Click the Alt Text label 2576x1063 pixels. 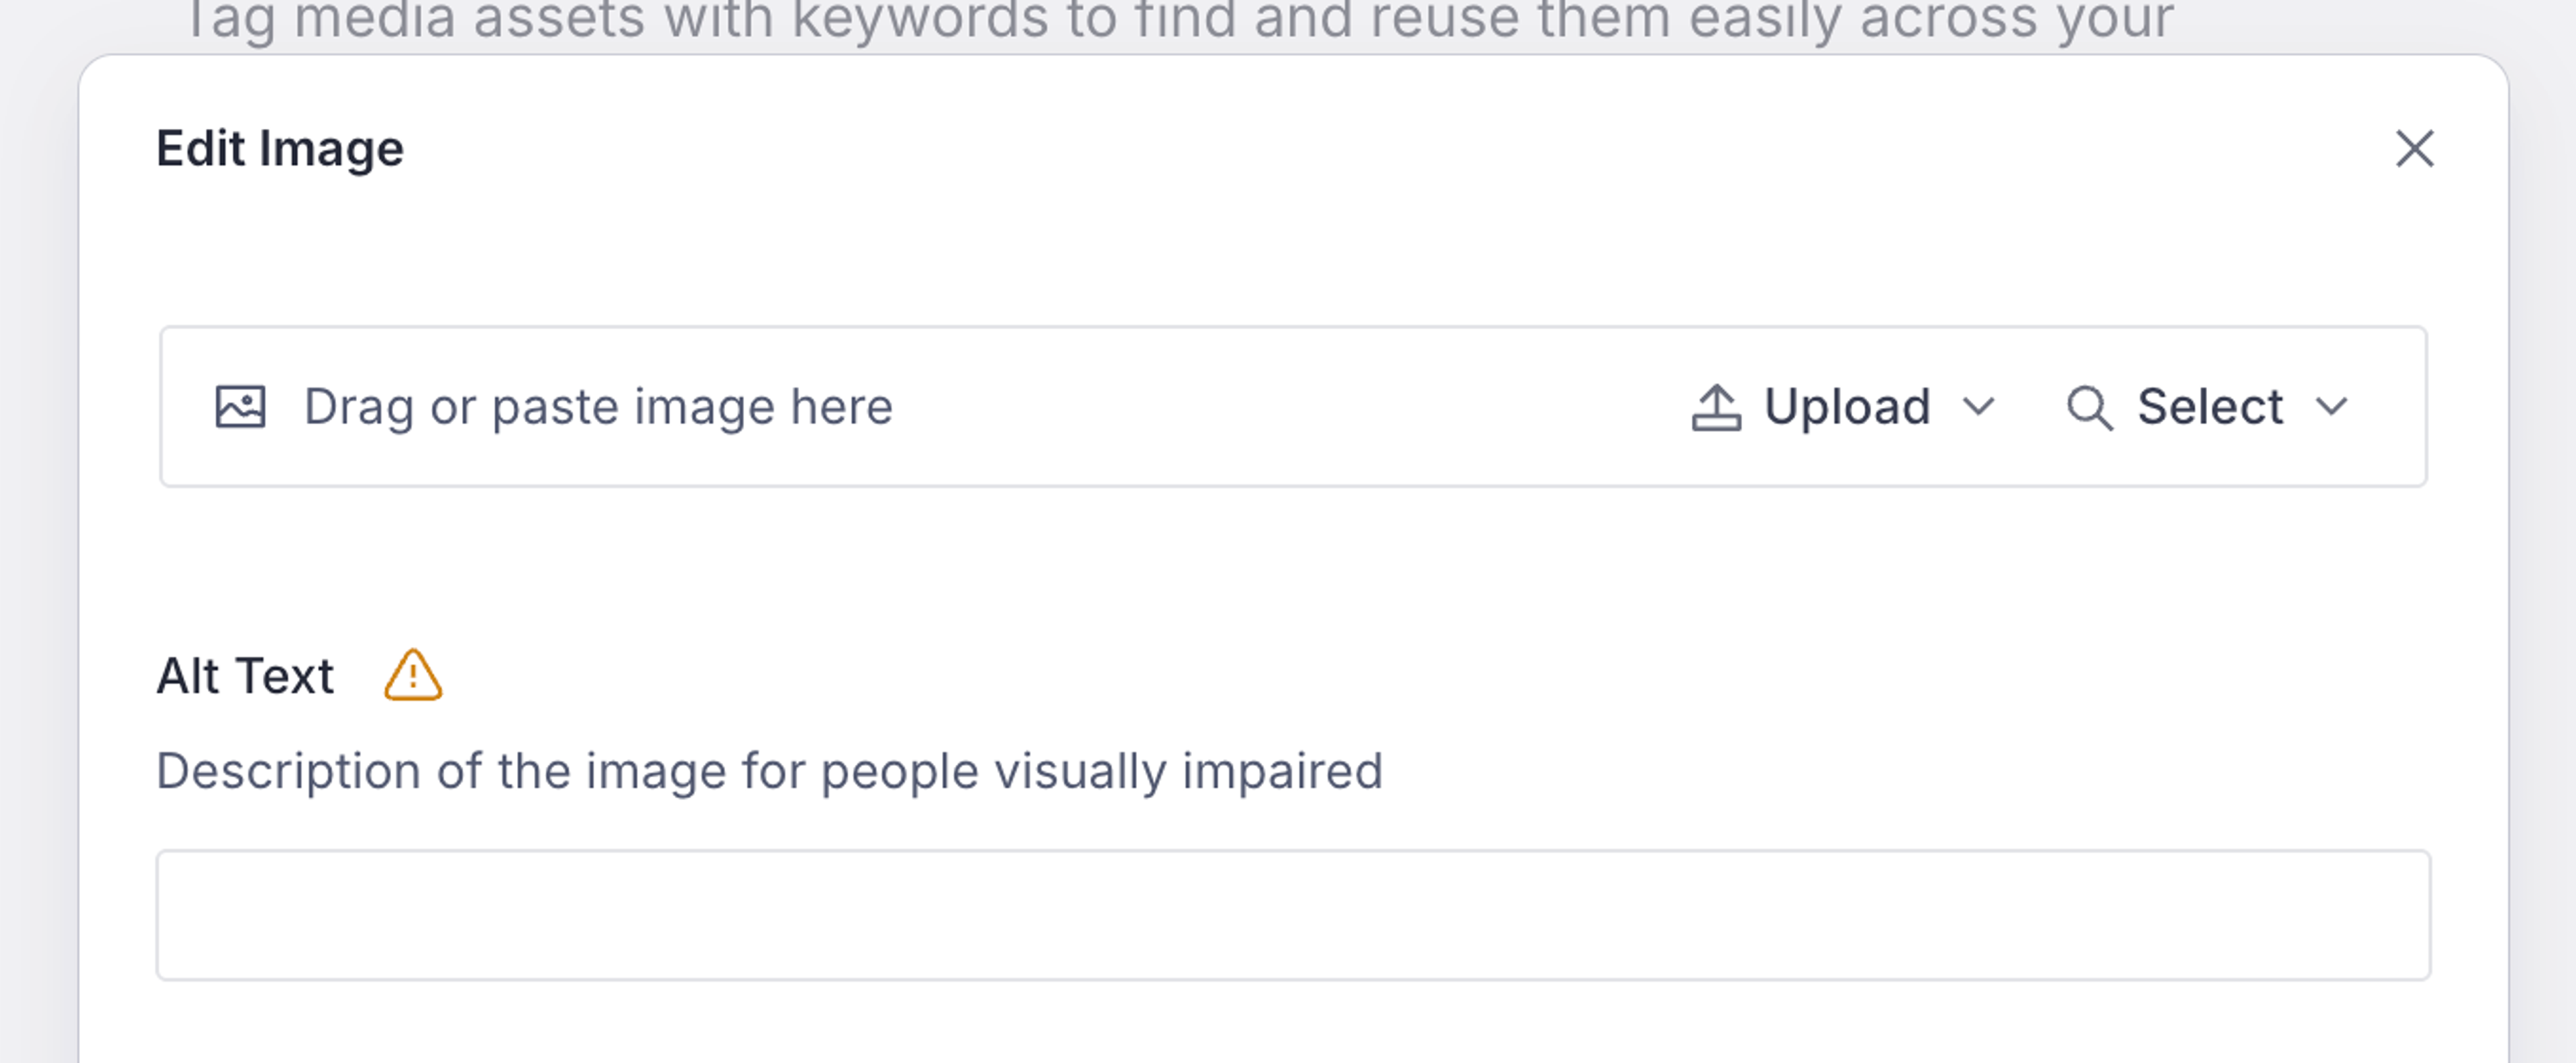tap(246, 676)
